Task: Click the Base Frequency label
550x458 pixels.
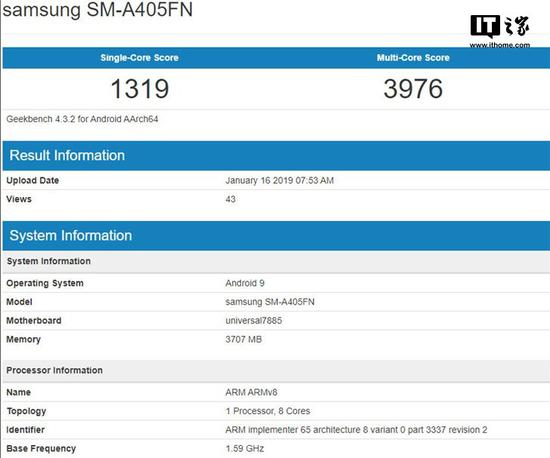Action: coord(41,449)
